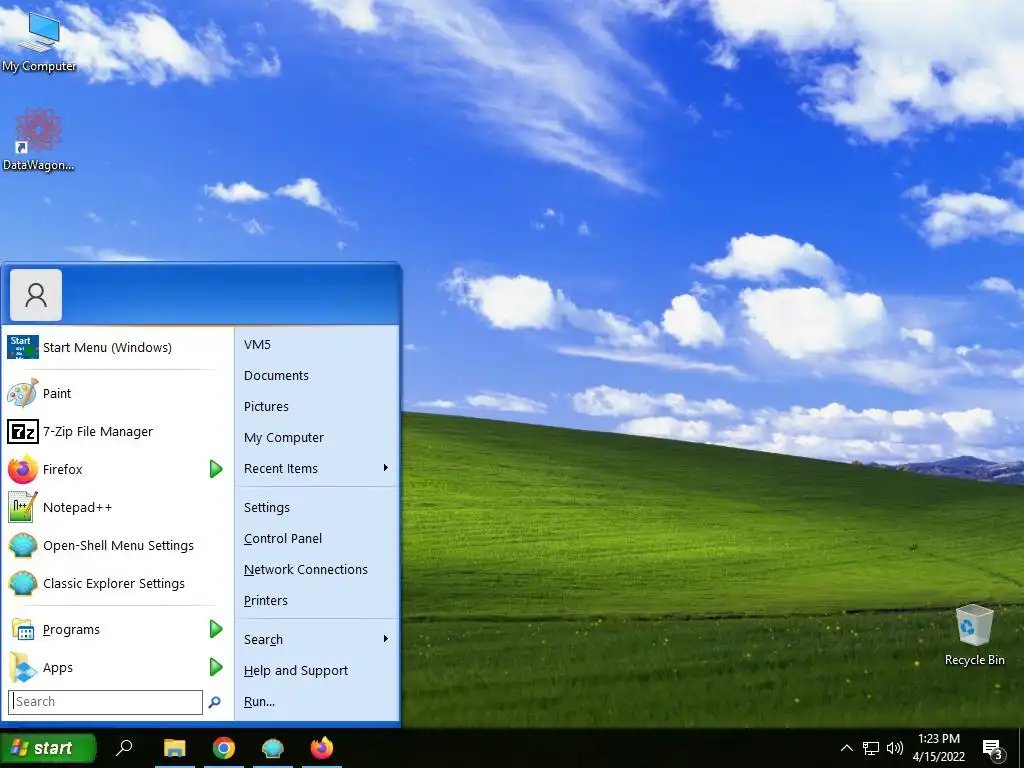
Task: Open the Apps folder icon
Action: click(x=23, y=667)
